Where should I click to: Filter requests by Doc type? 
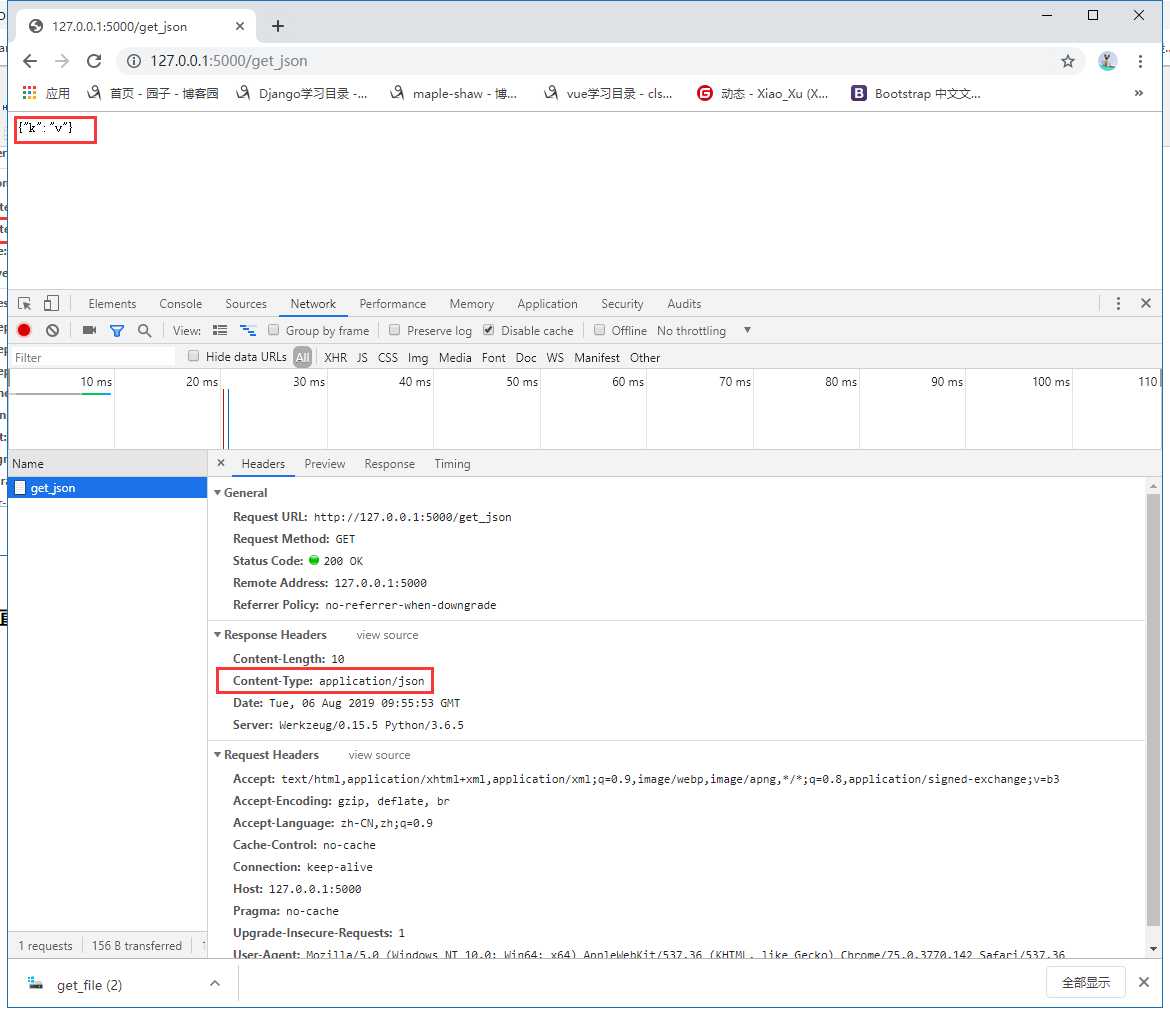coord(525,357)
